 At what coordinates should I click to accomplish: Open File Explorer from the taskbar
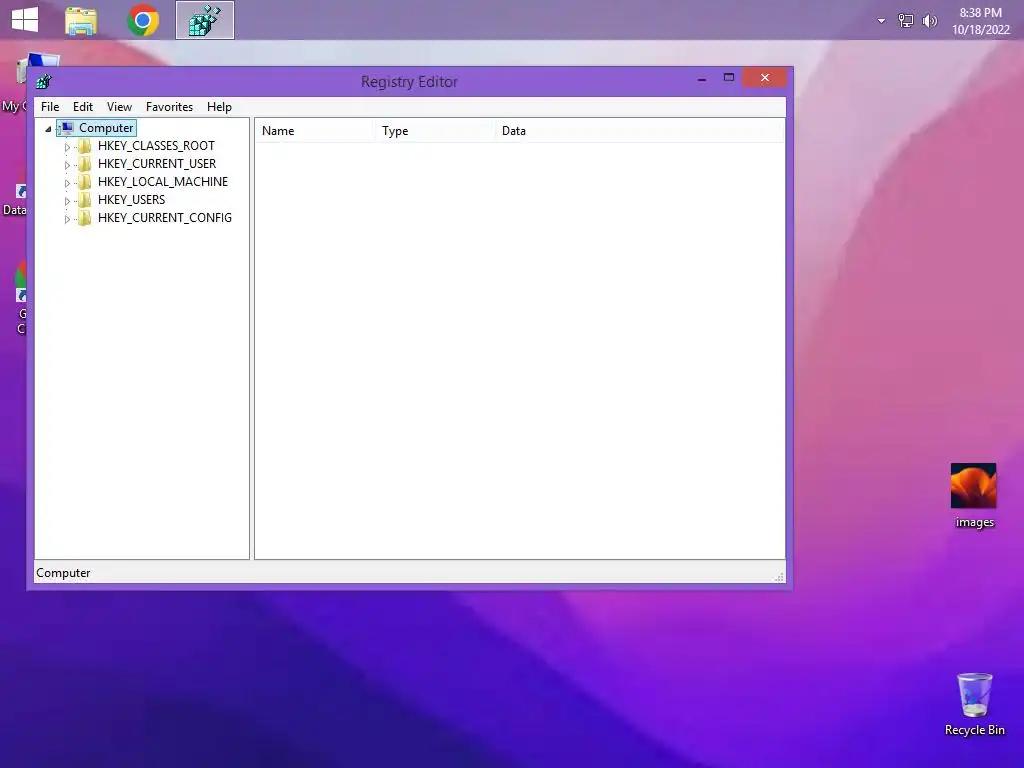pyautogui.click(x=81, y=21)
